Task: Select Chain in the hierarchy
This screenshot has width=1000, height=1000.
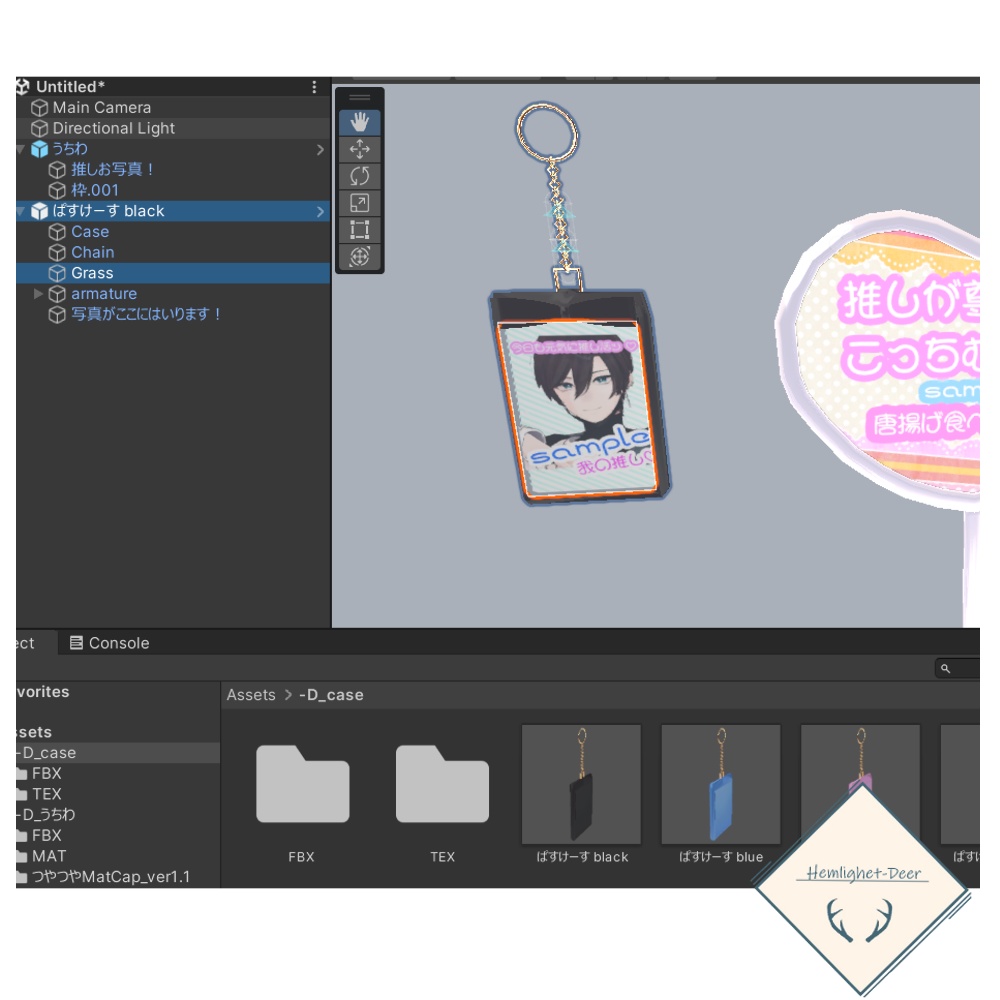Action: pos(172,253)
